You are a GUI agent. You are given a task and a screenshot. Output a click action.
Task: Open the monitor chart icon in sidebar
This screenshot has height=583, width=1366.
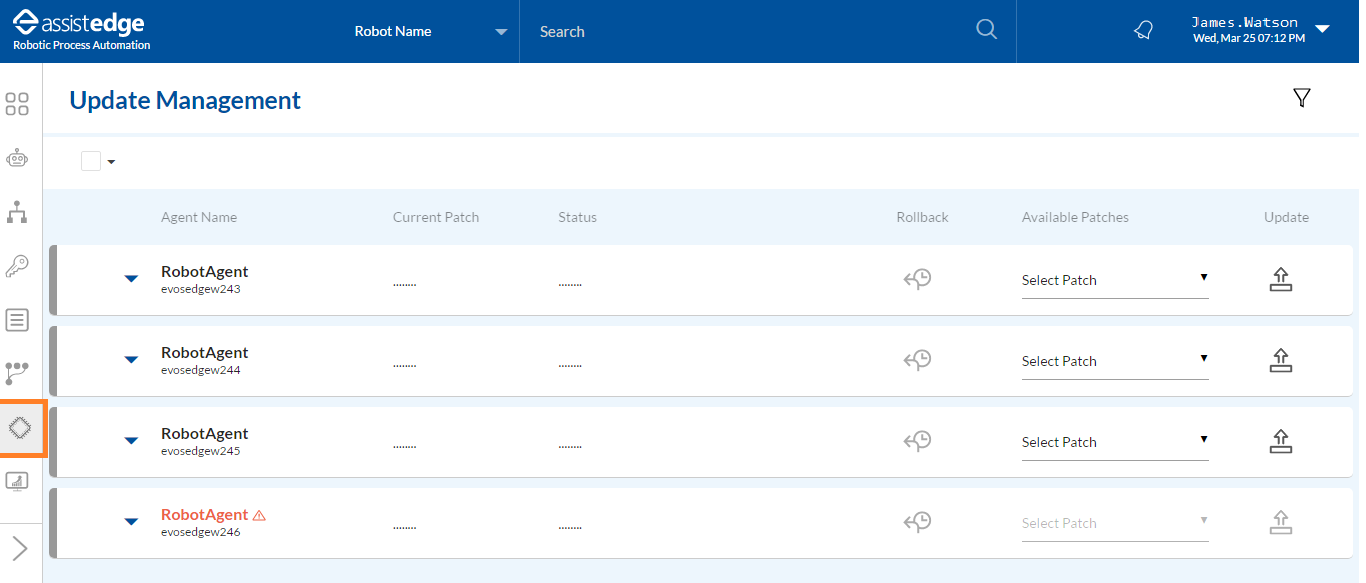tap(17, 481)
